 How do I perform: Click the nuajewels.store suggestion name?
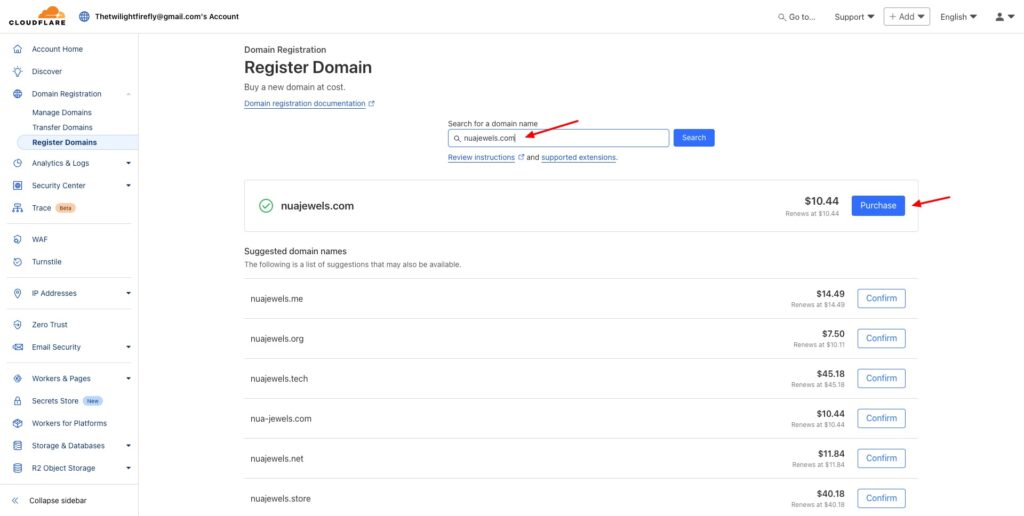pyautogui.click(x=280, y=498)
